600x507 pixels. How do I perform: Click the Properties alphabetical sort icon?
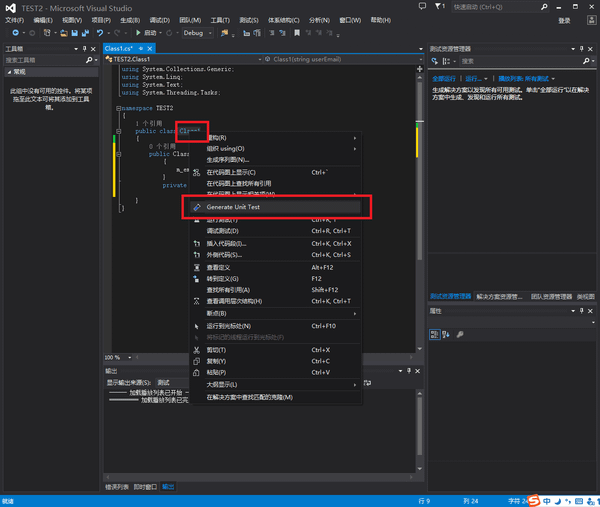[x=446, y=335]
